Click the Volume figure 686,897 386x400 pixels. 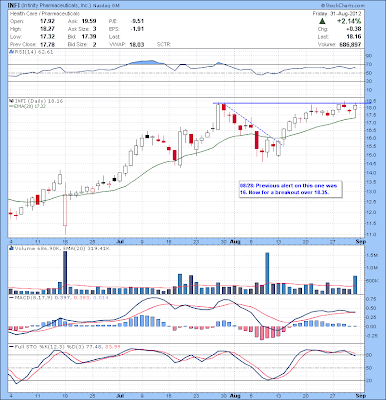tap(349, 44)
